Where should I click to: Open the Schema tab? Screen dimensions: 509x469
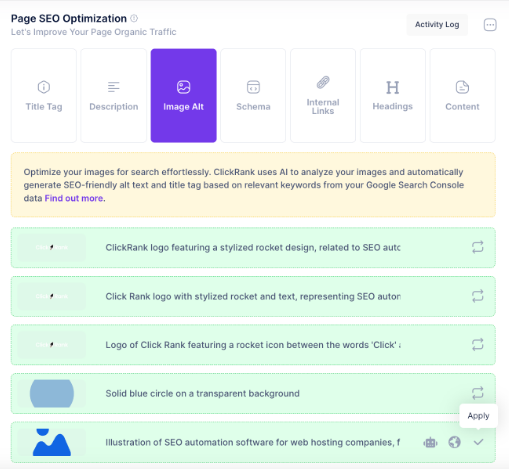[x=253, y=95]
